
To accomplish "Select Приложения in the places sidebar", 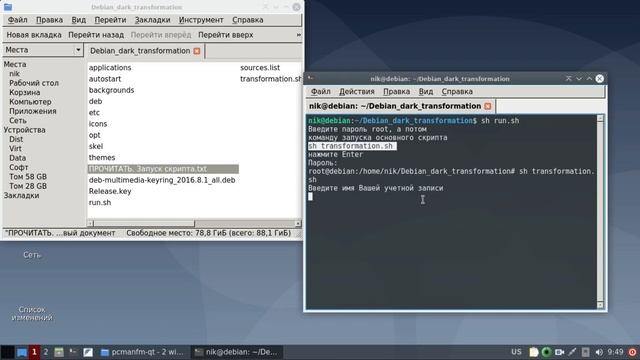I will [x=33, y=111].
